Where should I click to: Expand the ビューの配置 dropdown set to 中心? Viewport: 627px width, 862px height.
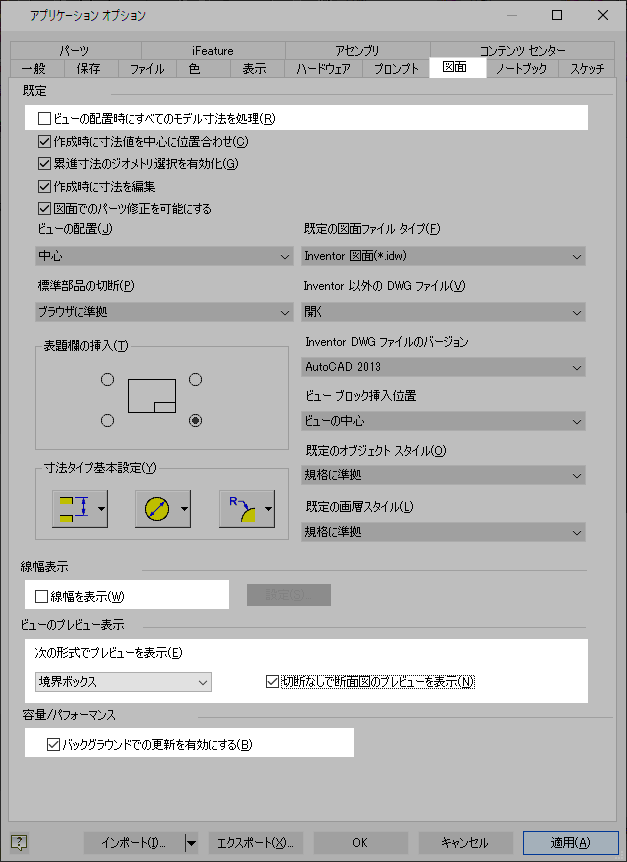pos(164,256)
